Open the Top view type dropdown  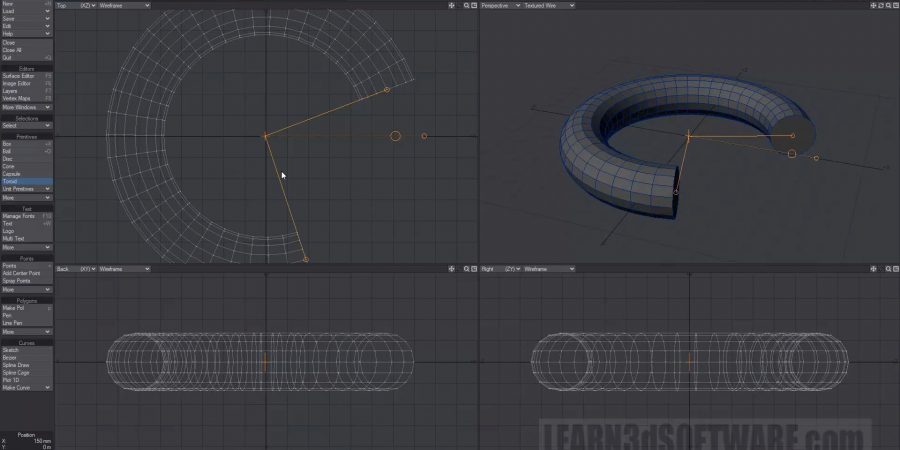75,5
